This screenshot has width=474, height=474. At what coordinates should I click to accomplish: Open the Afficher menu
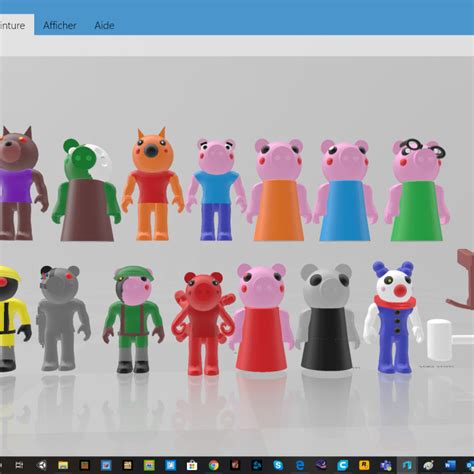pos(60,25)
